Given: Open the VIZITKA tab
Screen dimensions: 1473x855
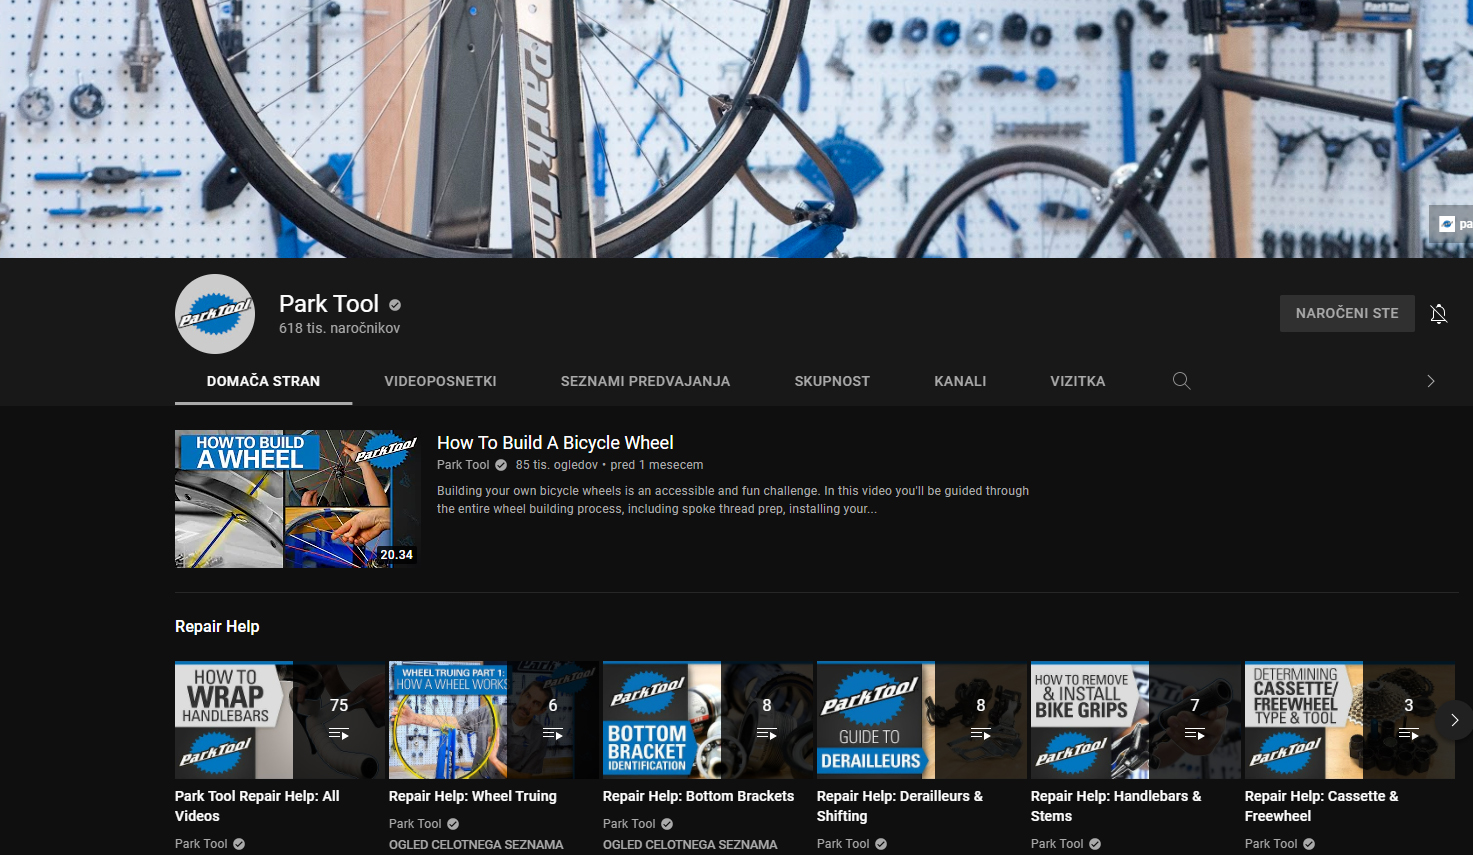Looking at the screenshot, I should [1077, 381].
